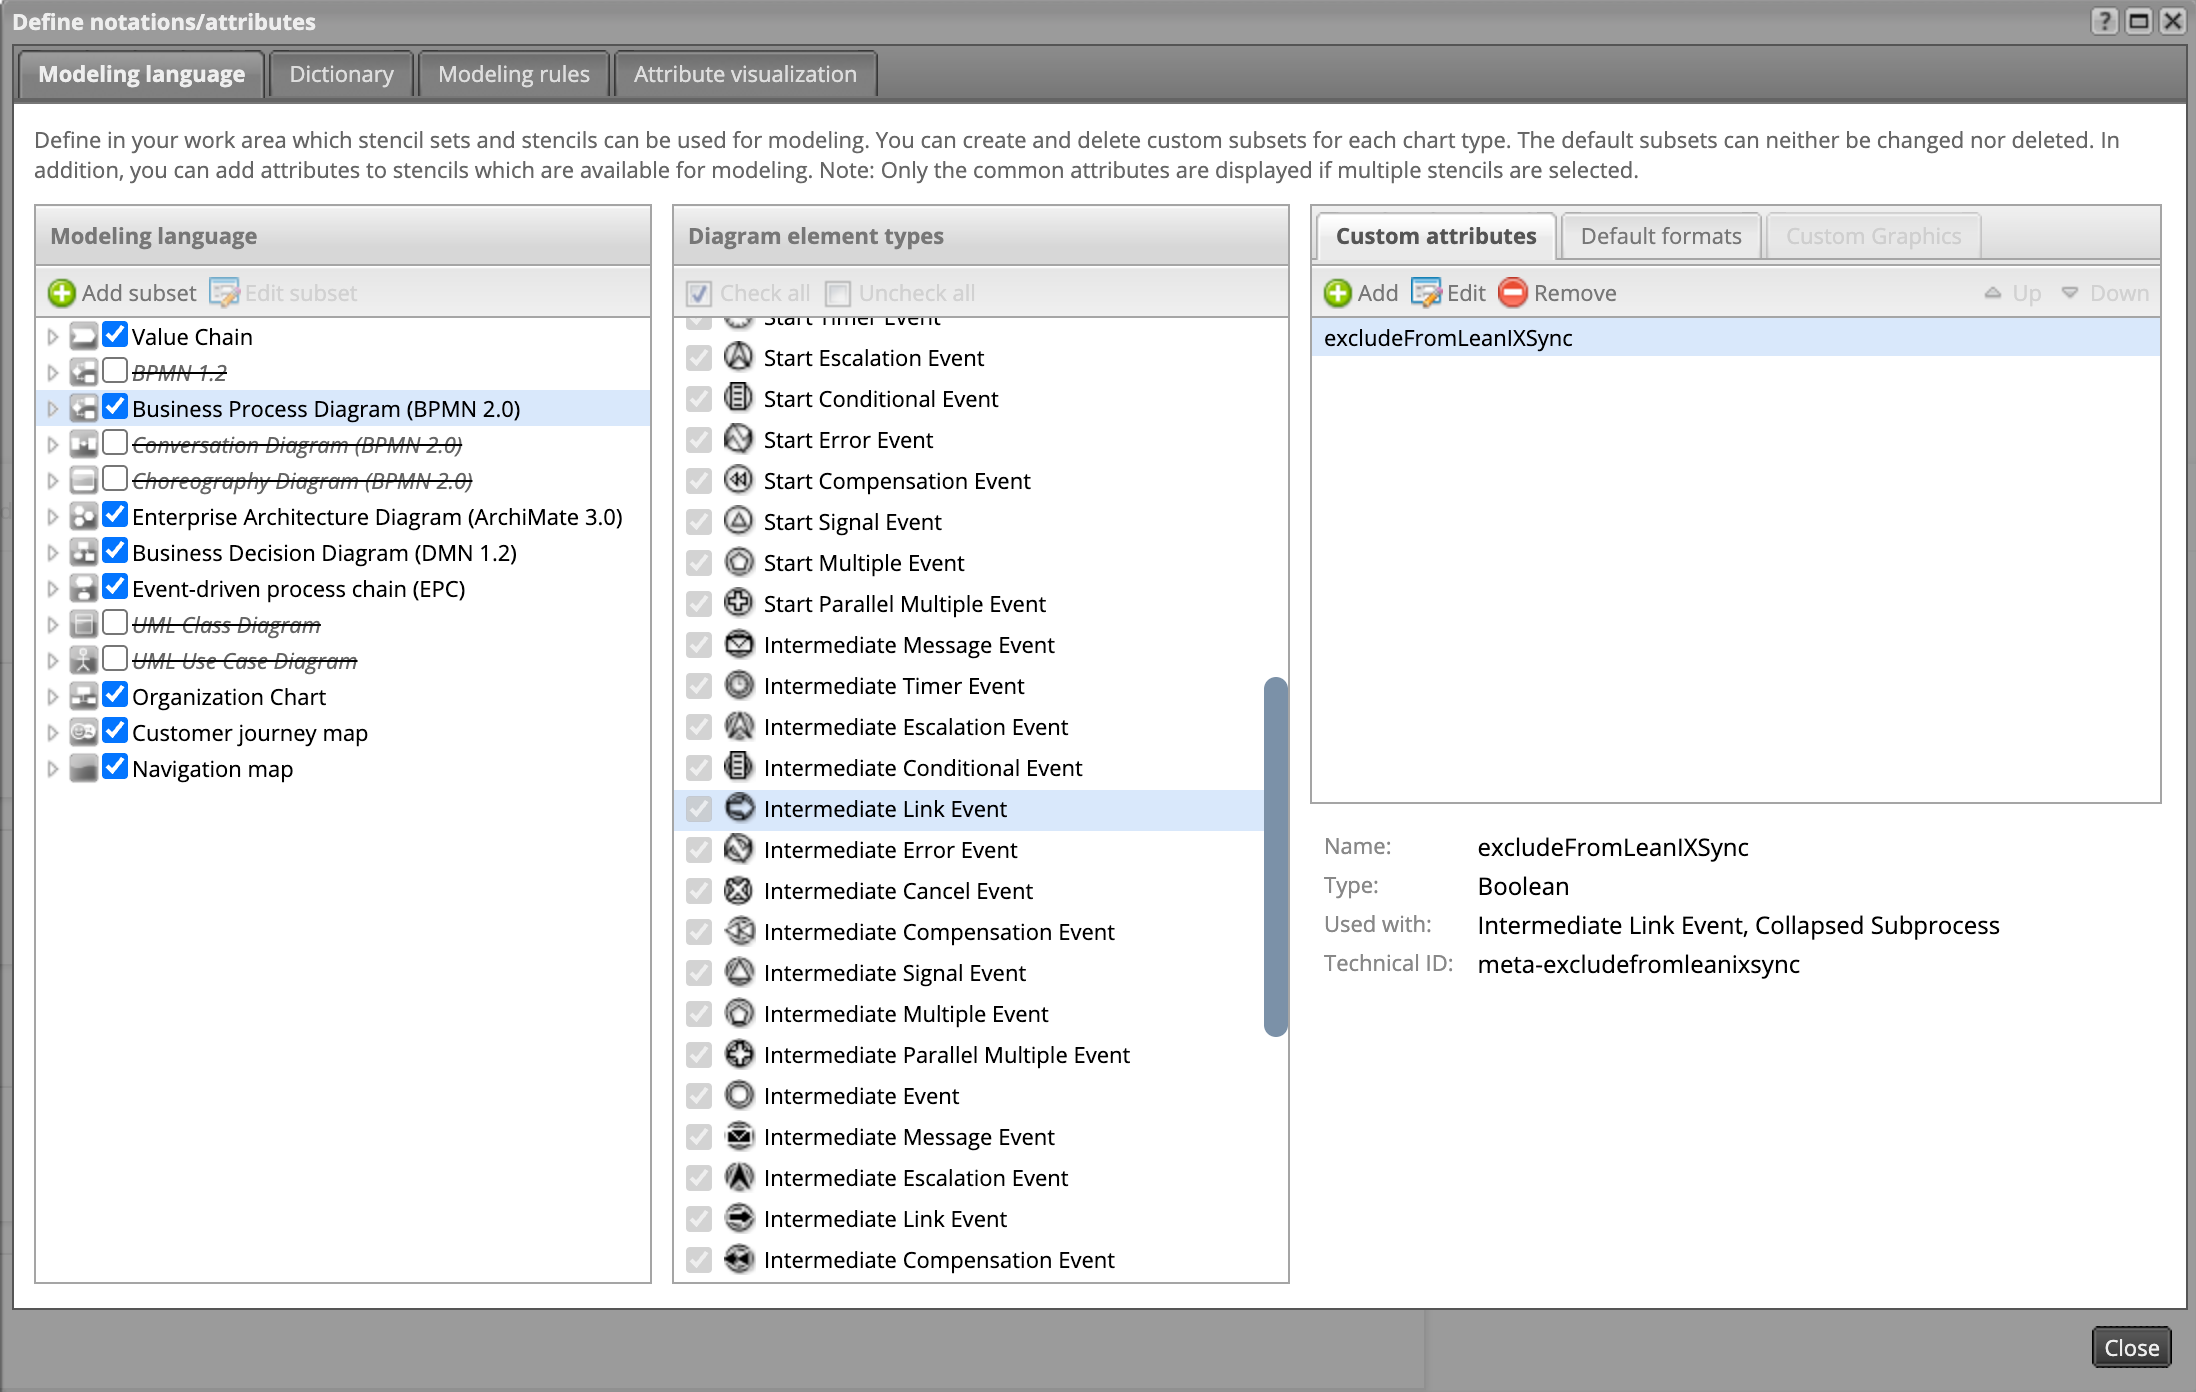This screenshot has width=2196, height=1392.
Task: Click the Start Parallel Multiple Event icon
Action: pyautogui.click(x=738, y=603)
